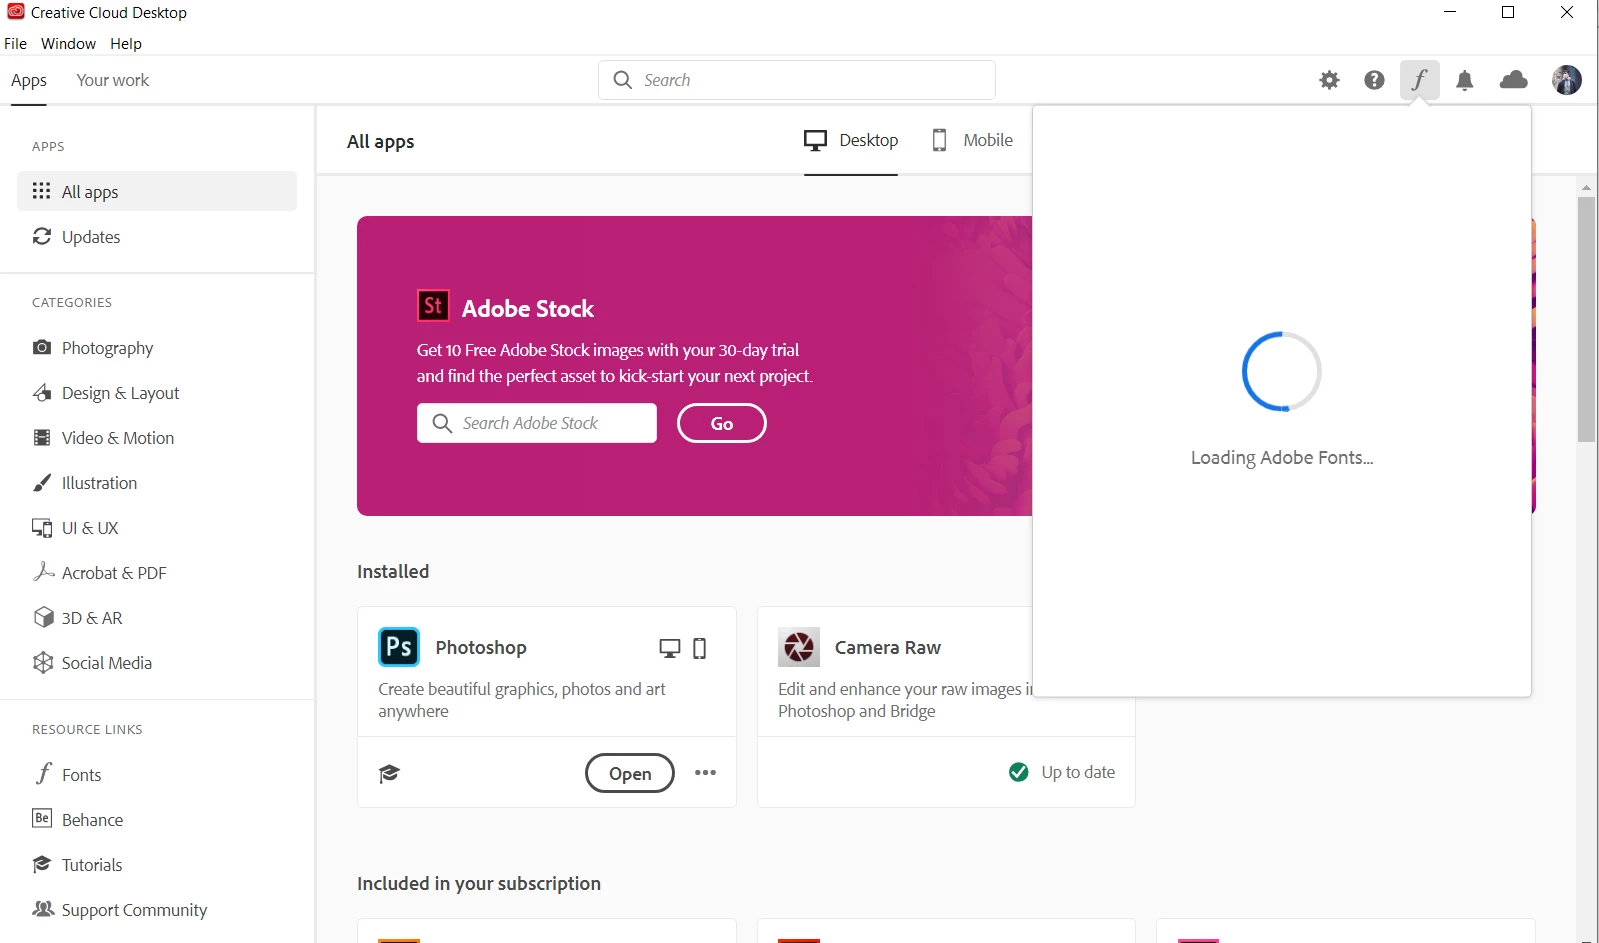Open the Social Media category
This screenshot has width=1599, height=943.
tap(157, 663)
